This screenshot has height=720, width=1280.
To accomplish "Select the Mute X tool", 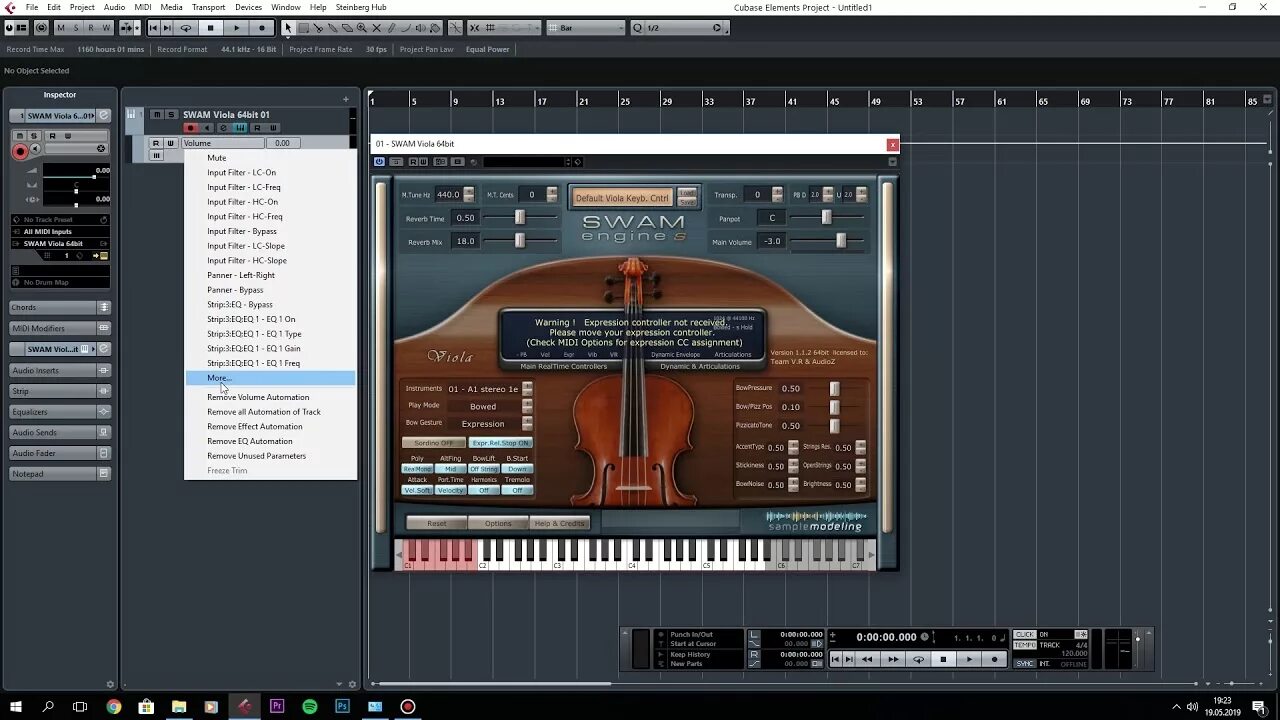I will 376,28.
